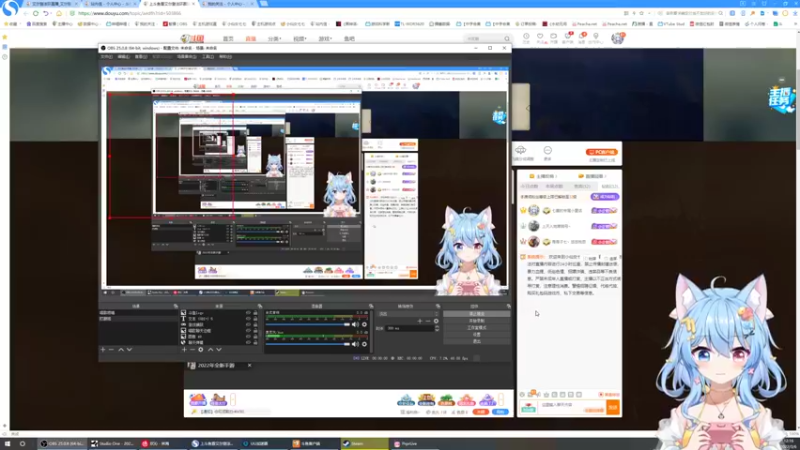Open OBS File menu
The image size is (800, 450).
click(107, 57)
